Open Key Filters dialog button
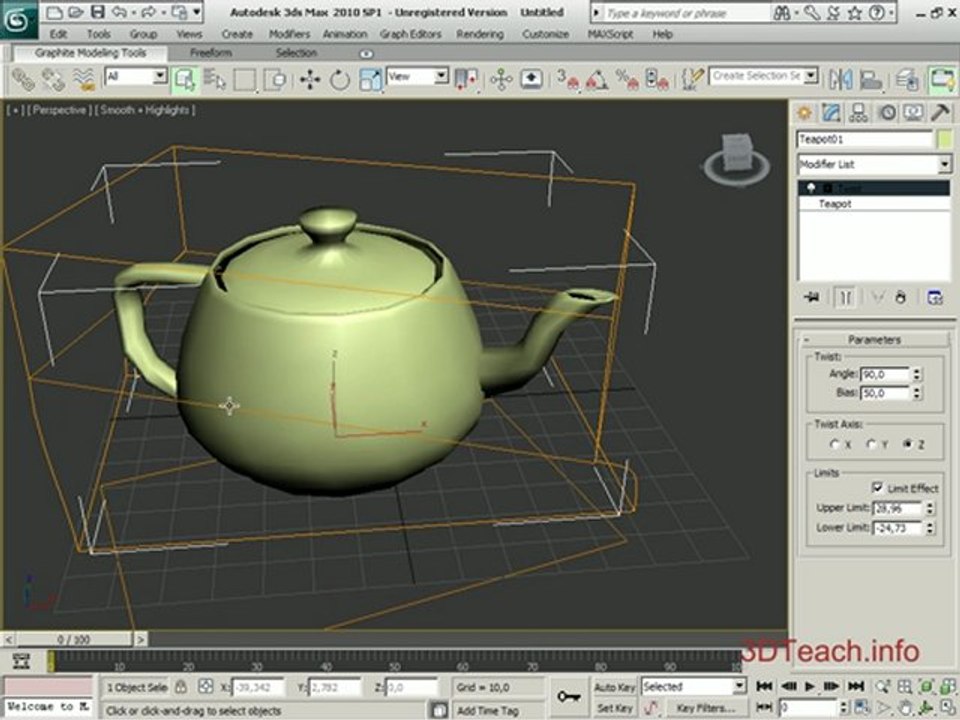 coord(705,708)
